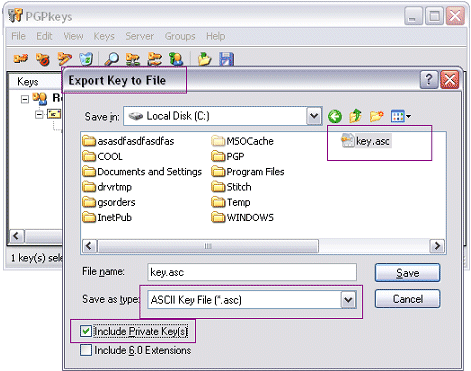This screenshot has height=371, width=471.
Task: Click the green go back icon
Action: click(335, 116)
